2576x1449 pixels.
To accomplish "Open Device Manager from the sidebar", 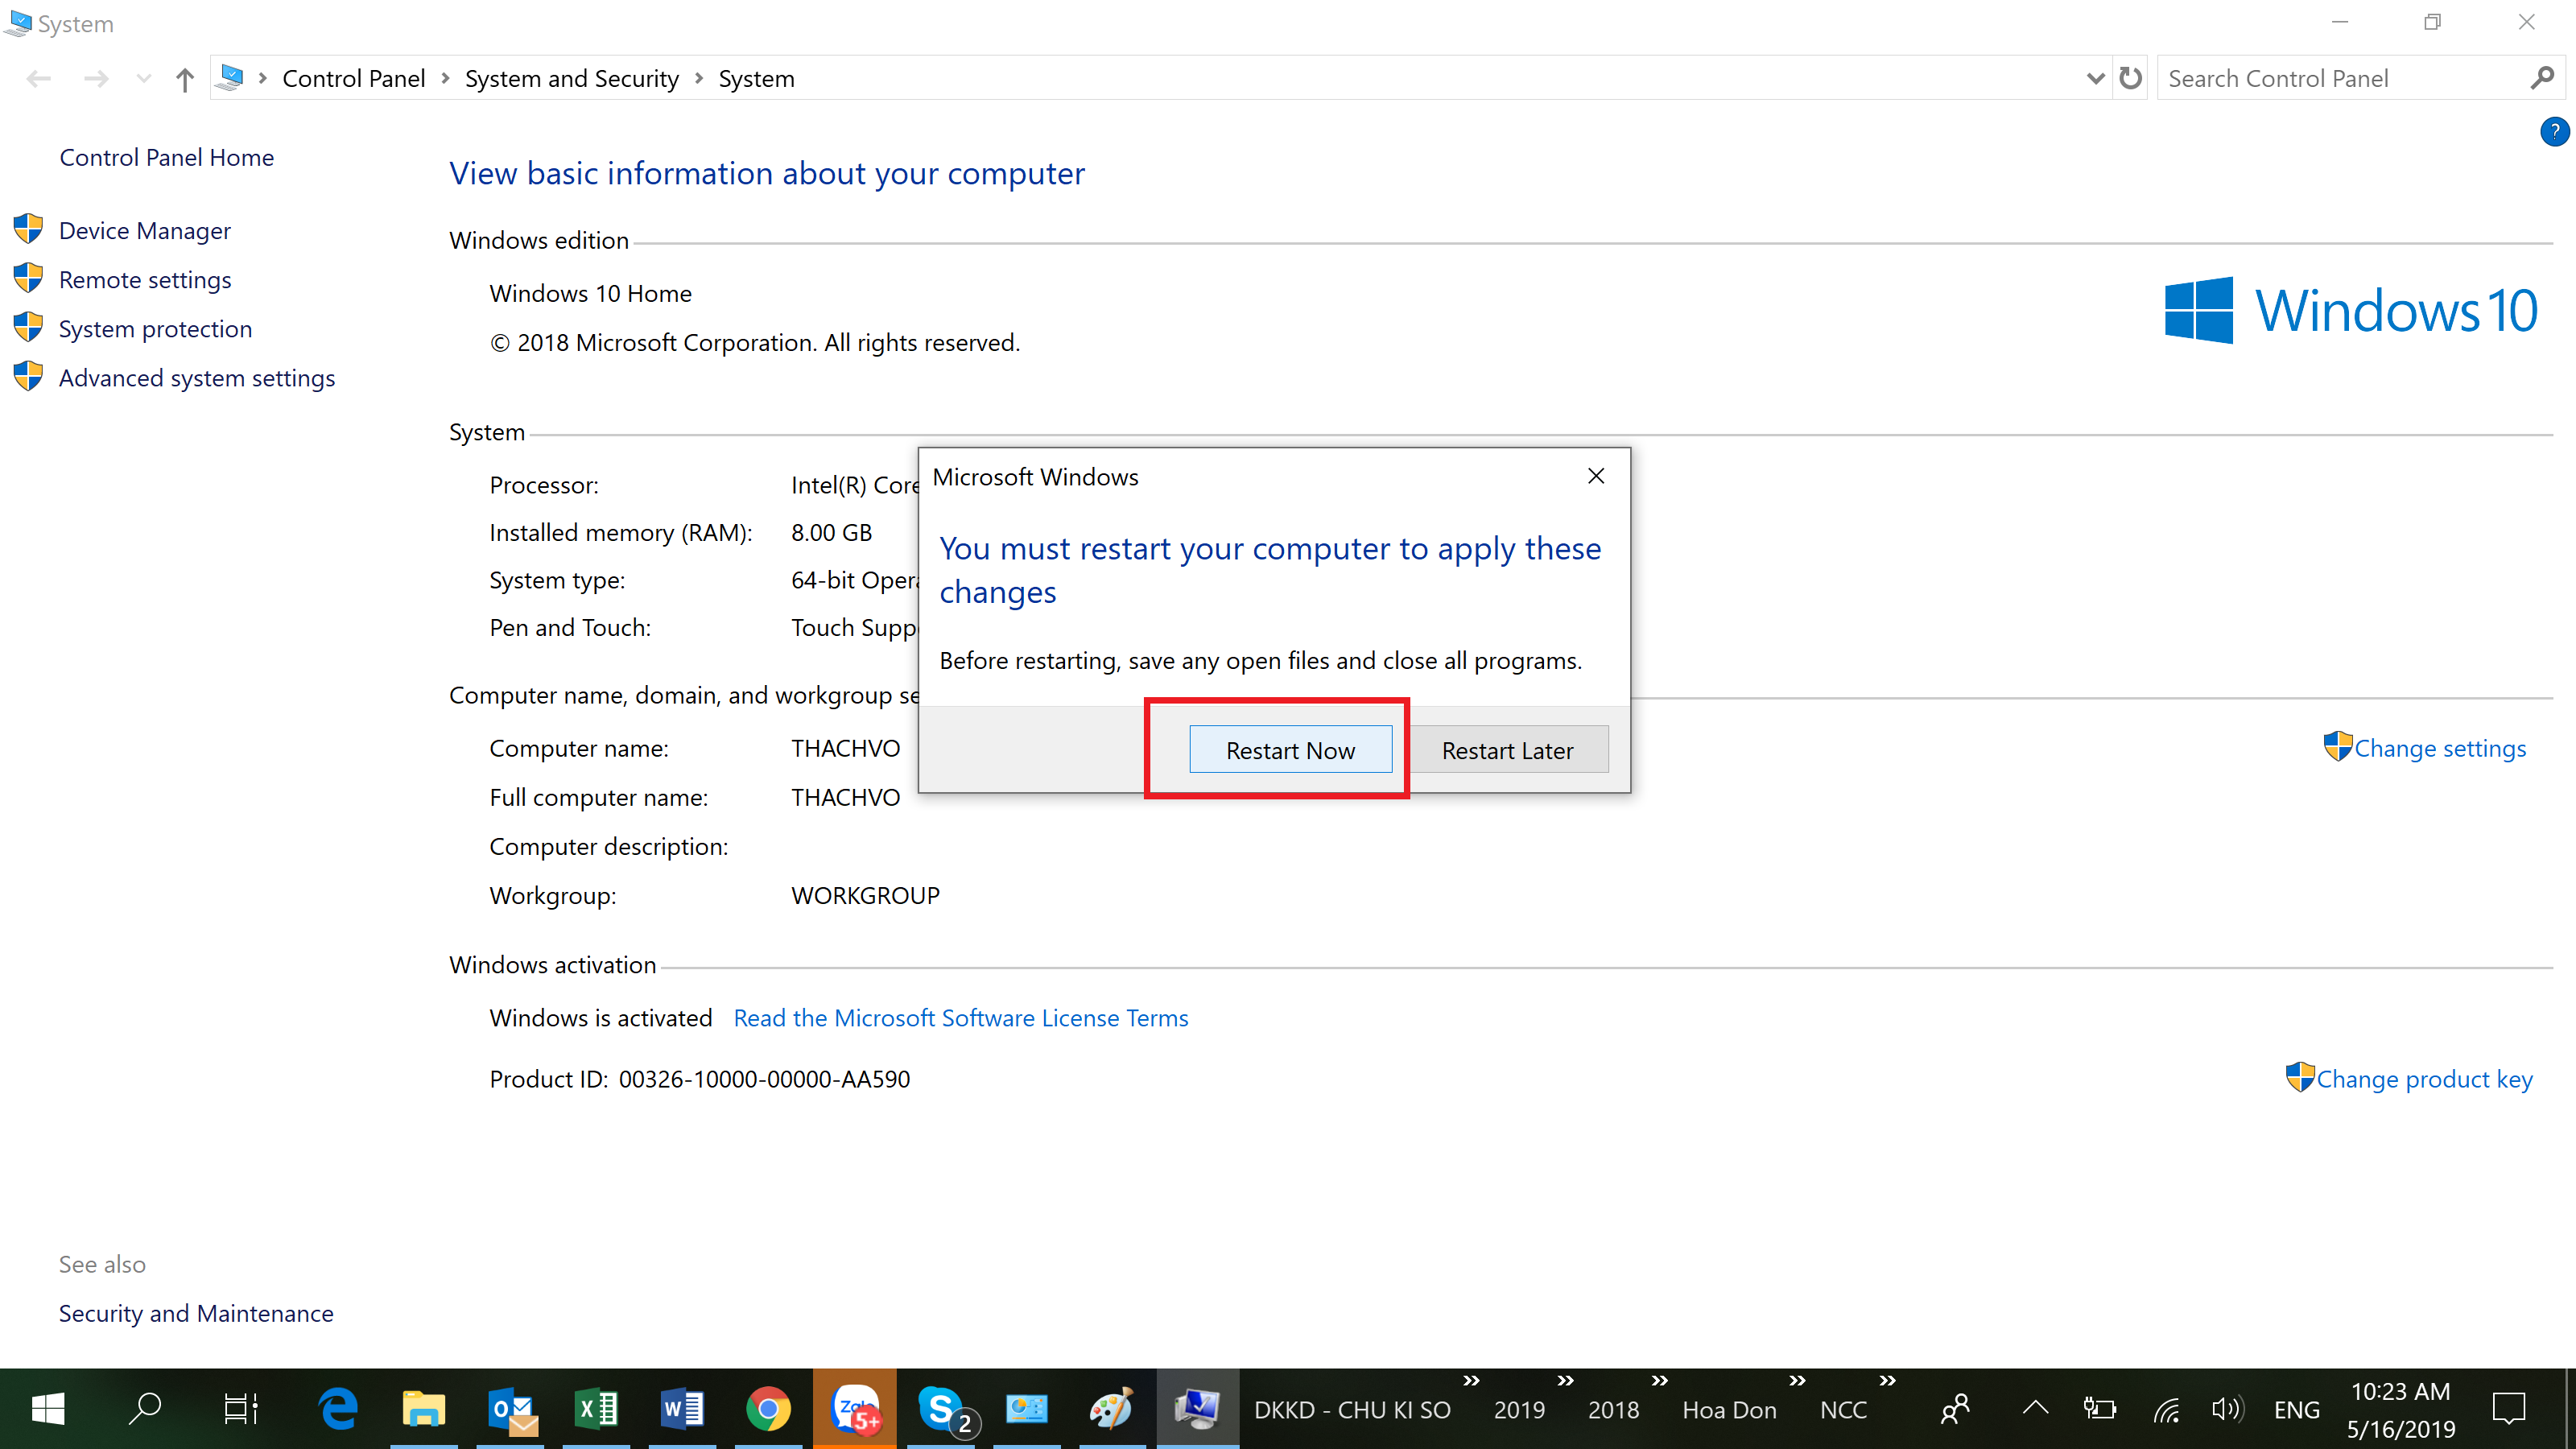I will coord(145,230).
